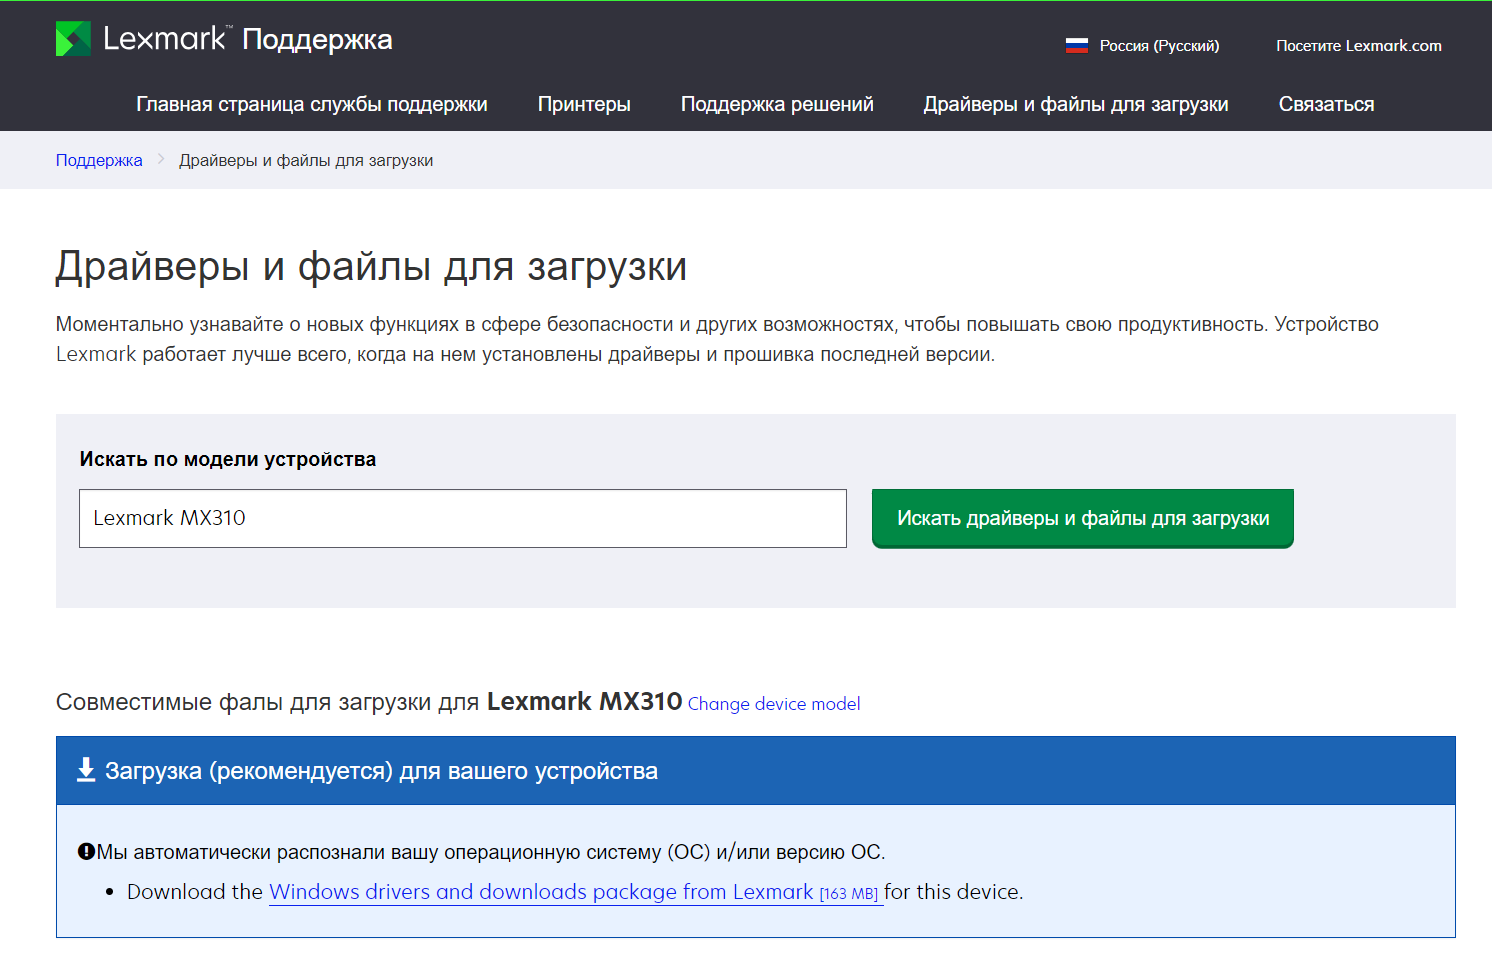
Task: Click the Lexmark MX310 model search field
Action: [x=463, y=518]
